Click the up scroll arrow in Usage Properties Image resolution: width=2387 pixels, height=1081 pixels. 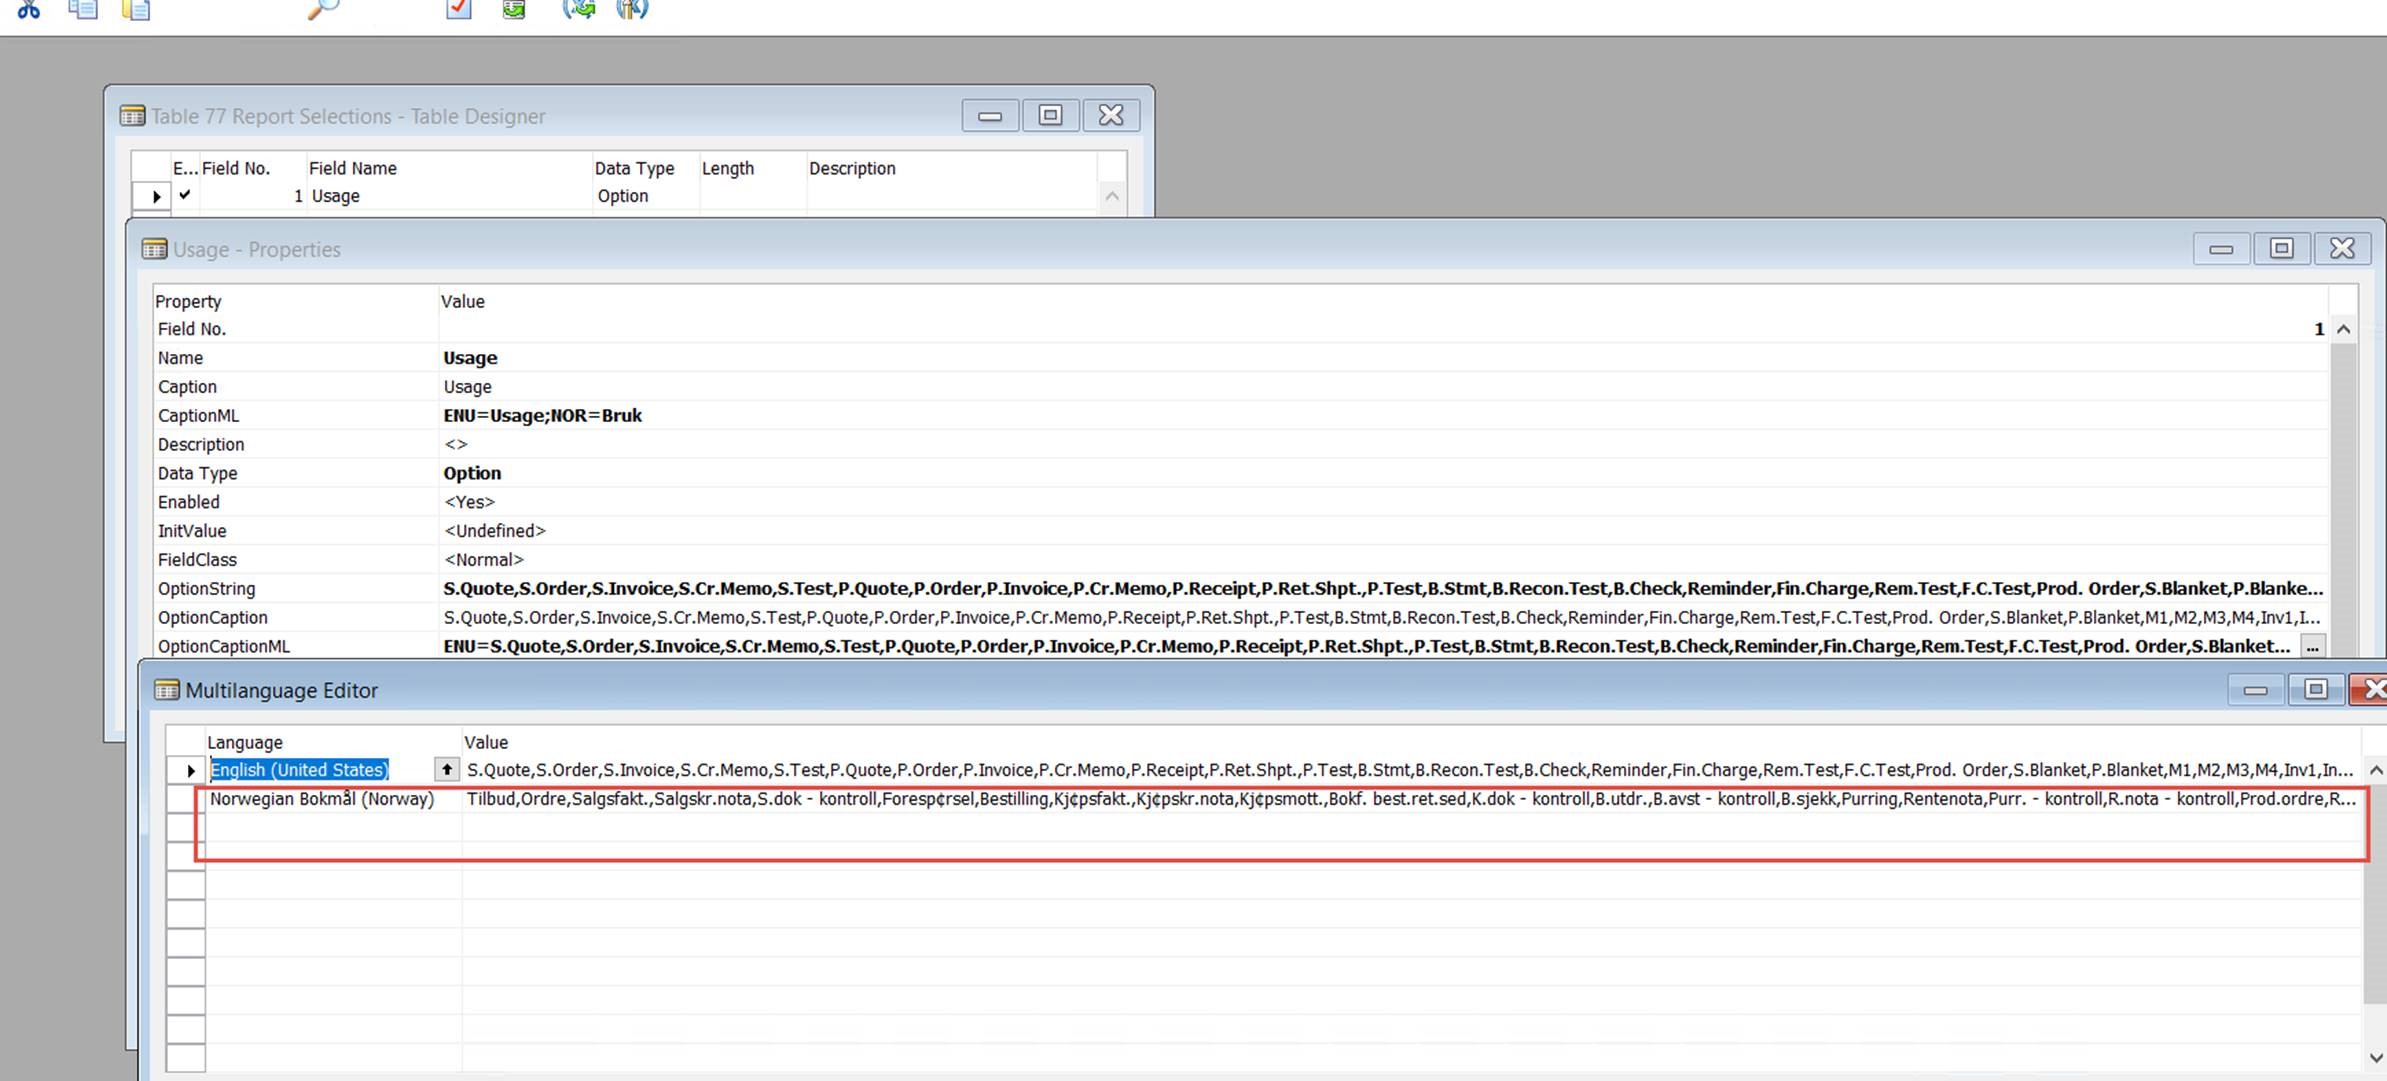coord(2345,328)
